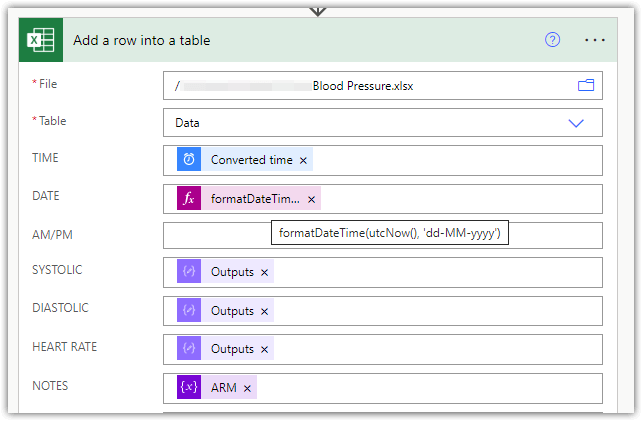Remove the Converted time token

pos(303,161)
